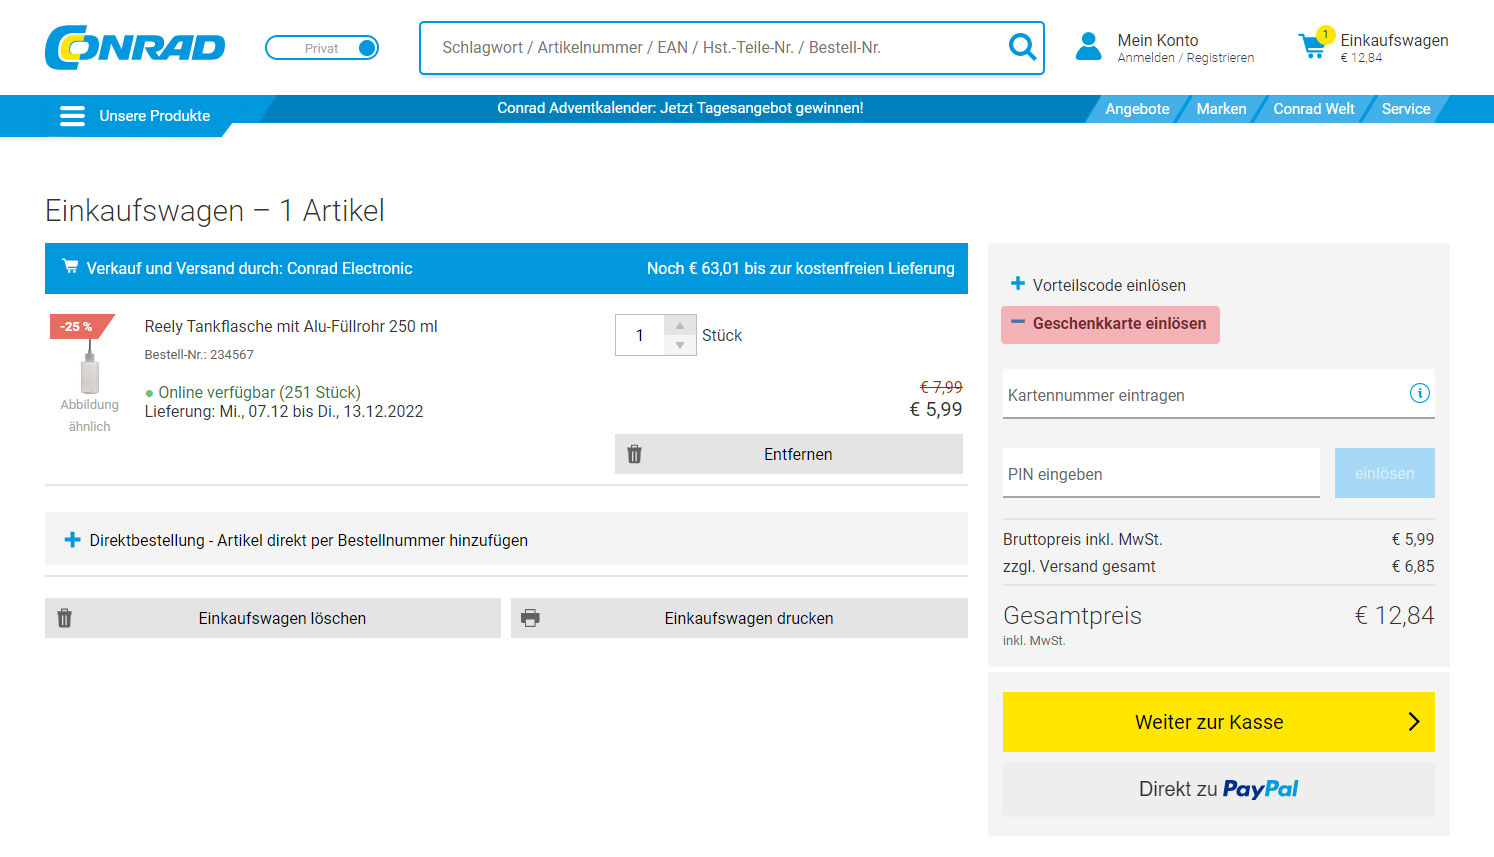Click the Conrad Adventkalender banner text

click(x=680, y=108)
